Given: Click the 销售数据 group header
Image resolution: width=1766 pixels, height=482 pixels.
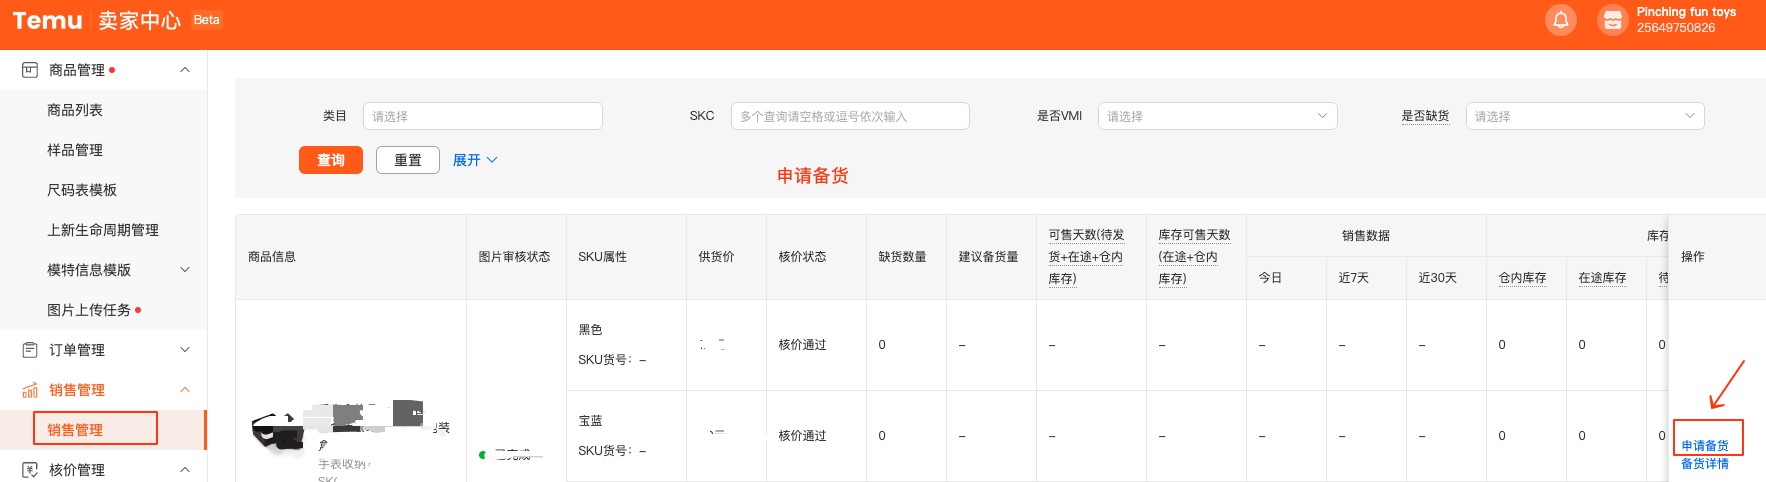Looking at the screenshot, I should coord(1366,236).
